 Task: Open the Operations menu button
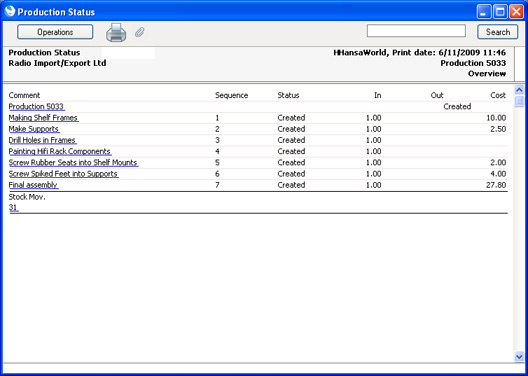click(x=55, y=32)
